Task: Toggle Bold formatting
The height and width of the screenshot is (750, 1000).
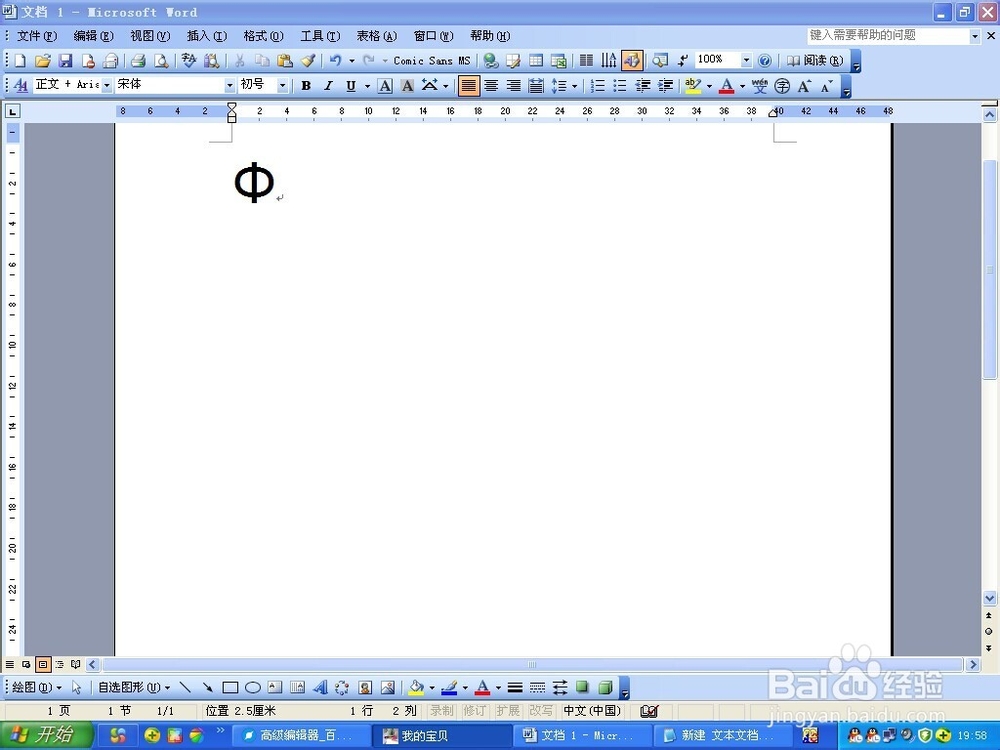Action: point(306,85)
